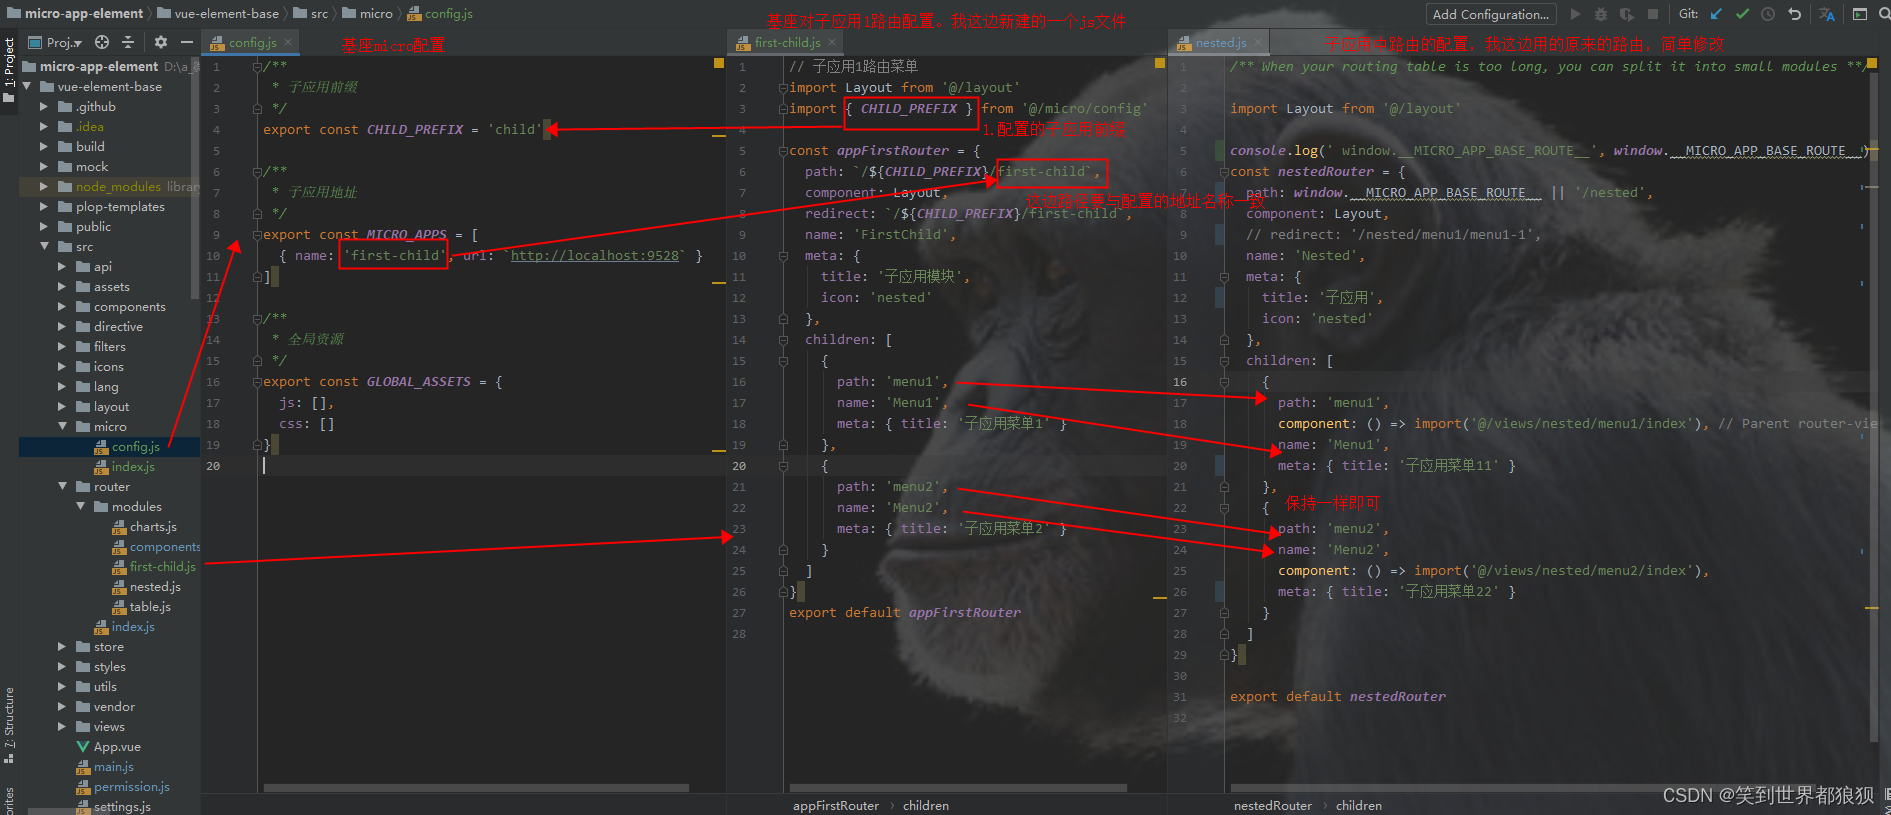Click the nestedRouter breadcrumb at editor bottom
Viewport: 1891px width, 815px height.
1272,805
